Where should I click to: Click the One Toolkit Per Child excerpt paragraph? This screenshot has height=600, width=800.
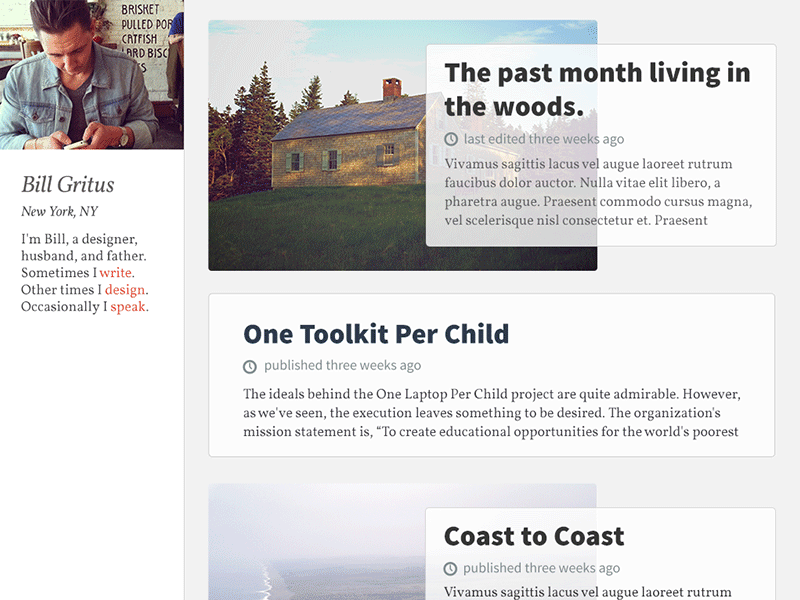tap(492, 413)
